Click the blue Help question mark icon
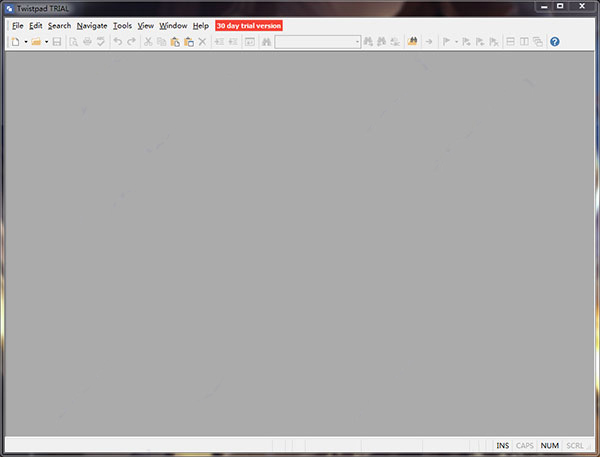The height and width of the screenshot is (457, 600). coord(555,42)
